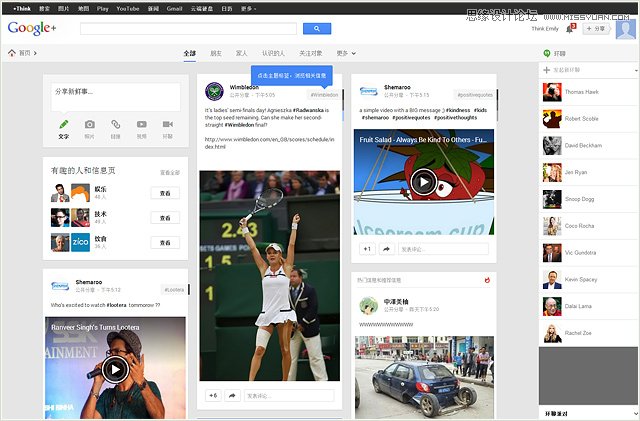The width and height of the screenshot is (640, 421).
Task: Expand the menu arrow beside new hangout
Action: click(x=636, y=70)
